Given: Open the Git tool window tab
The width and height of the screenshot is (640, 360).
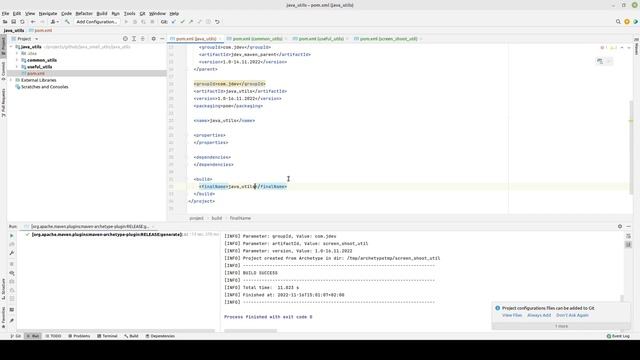Looking at the screenshot, I should 16,336.
